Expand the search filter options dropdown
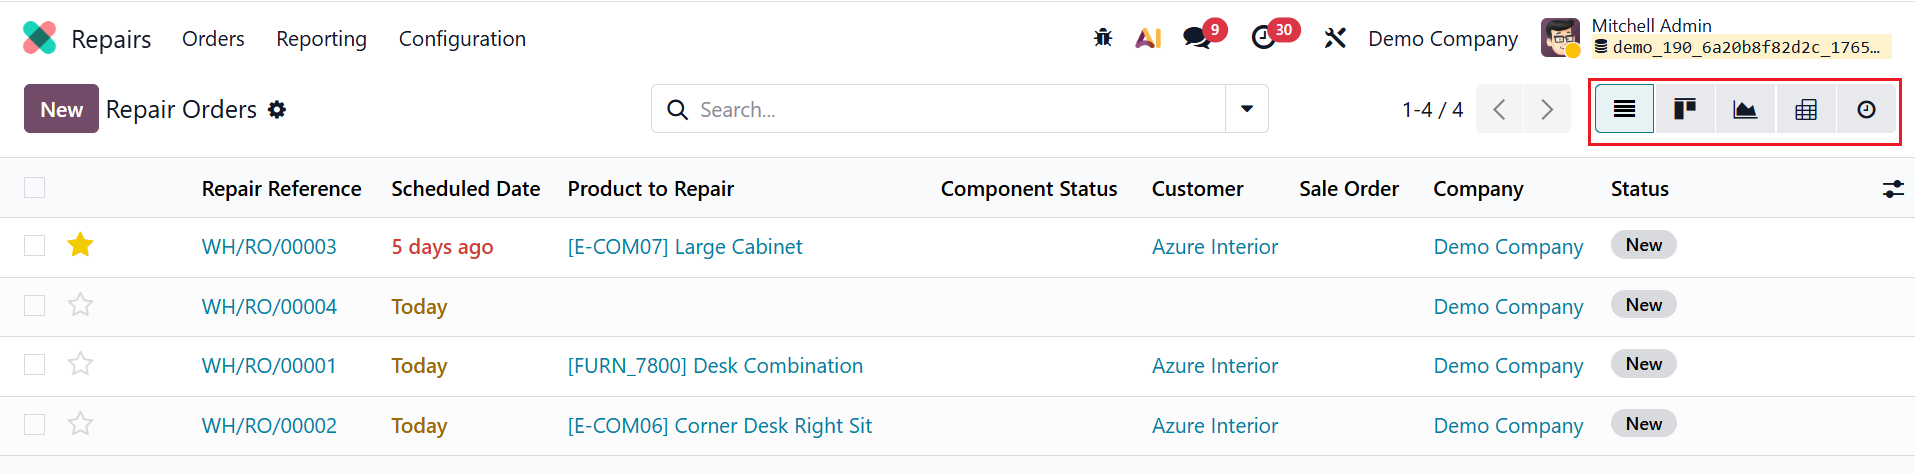Image resolution: width=1915 pixels, height=474 pixels. 1247,109
